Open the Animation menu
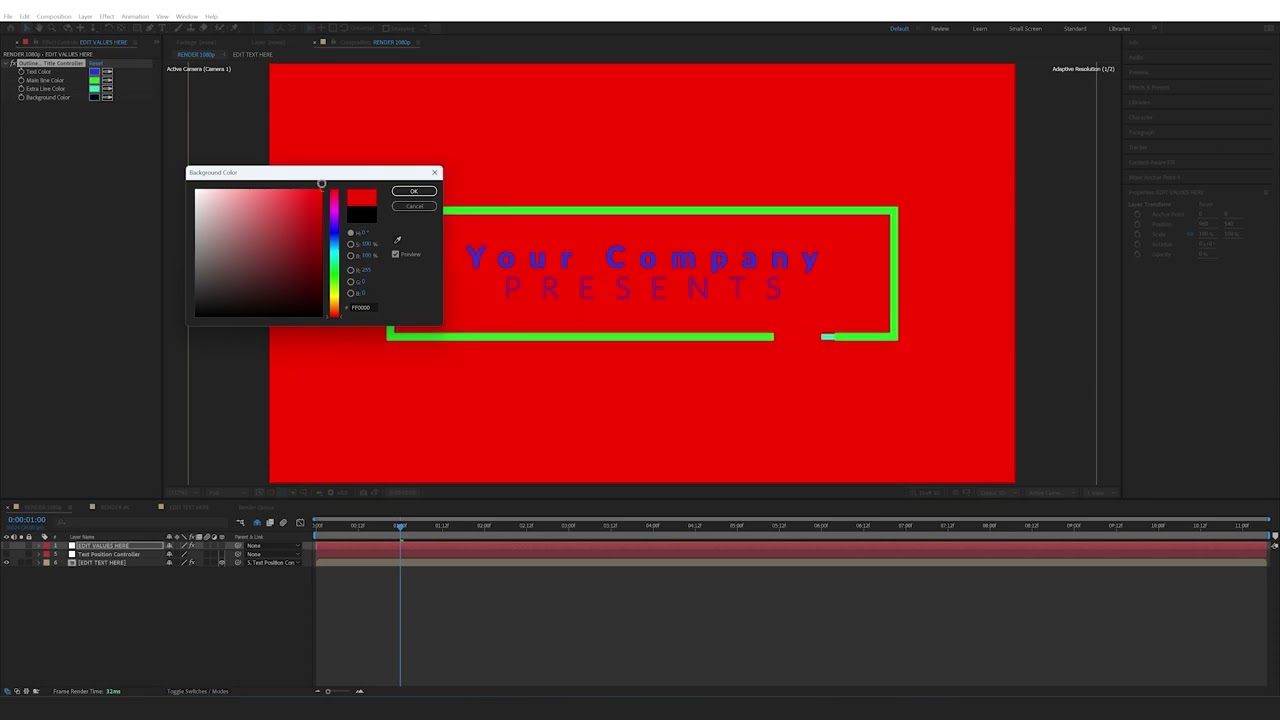Screen dimensions: 1280x720 [x=135, y=17]
